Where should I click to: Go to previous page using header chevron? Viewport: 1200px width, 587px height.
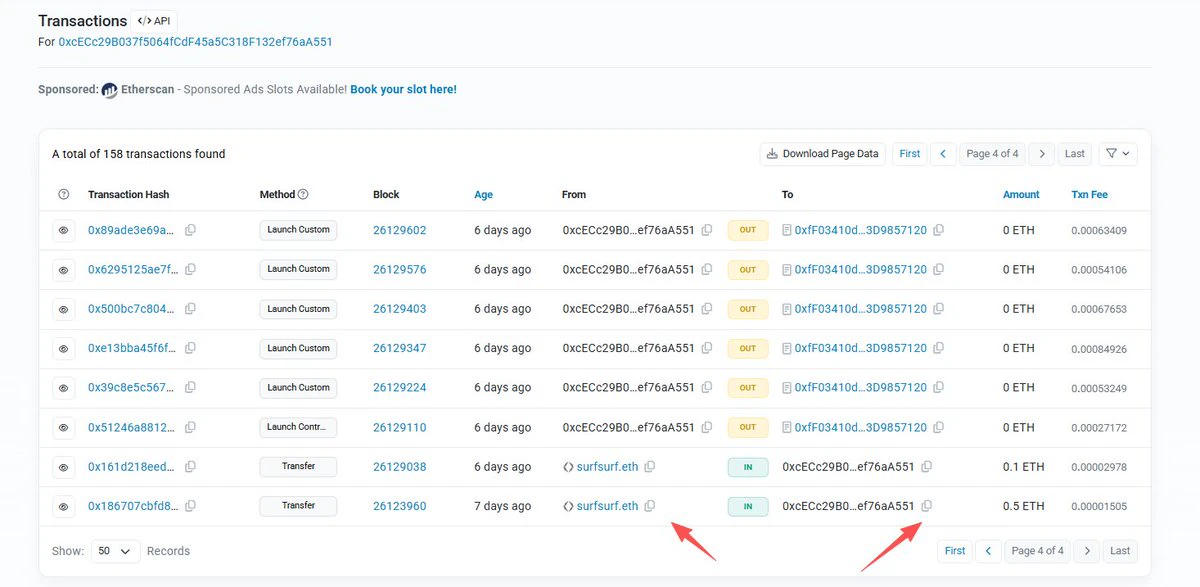pyautogui.click(x=943, y=154)
